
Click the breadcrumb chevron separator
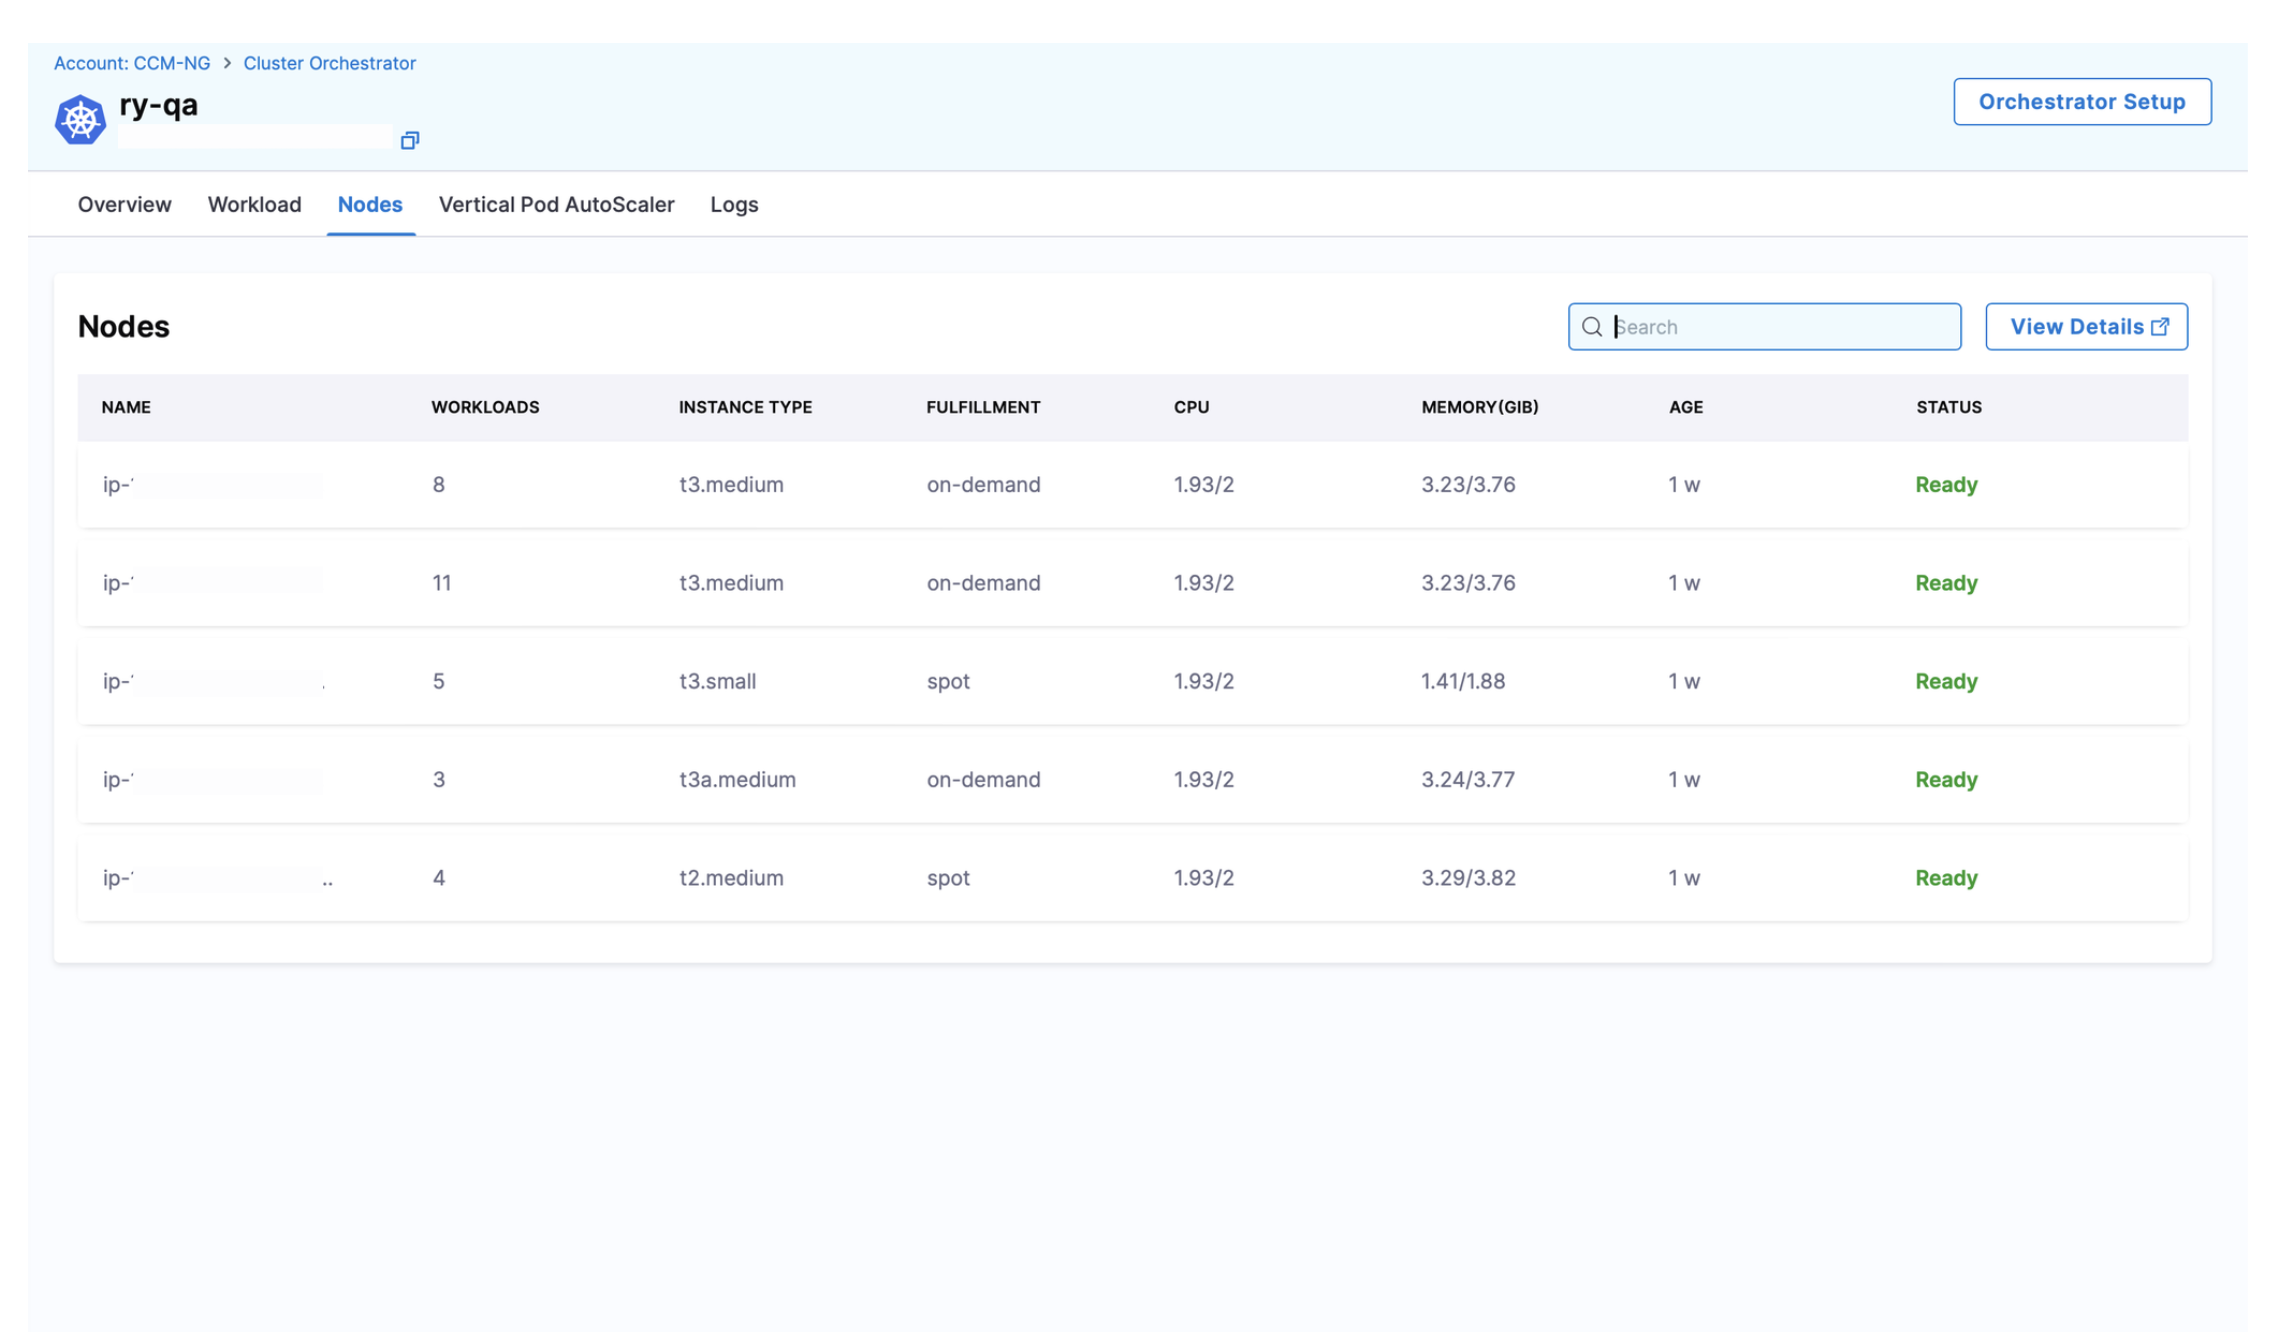(x=227, y=63)
